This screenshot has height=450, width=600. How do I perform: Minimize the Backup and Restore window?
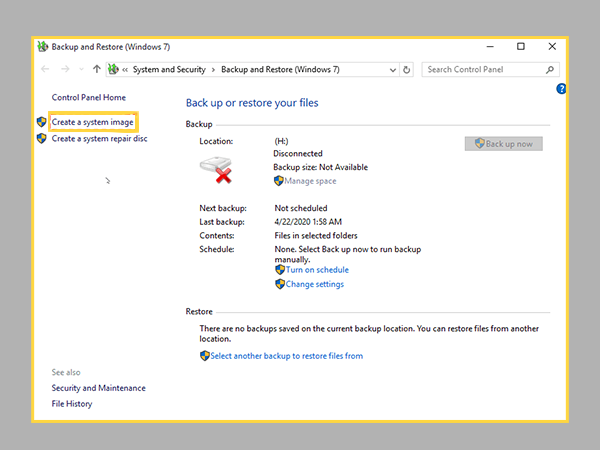tap(490, 47)
